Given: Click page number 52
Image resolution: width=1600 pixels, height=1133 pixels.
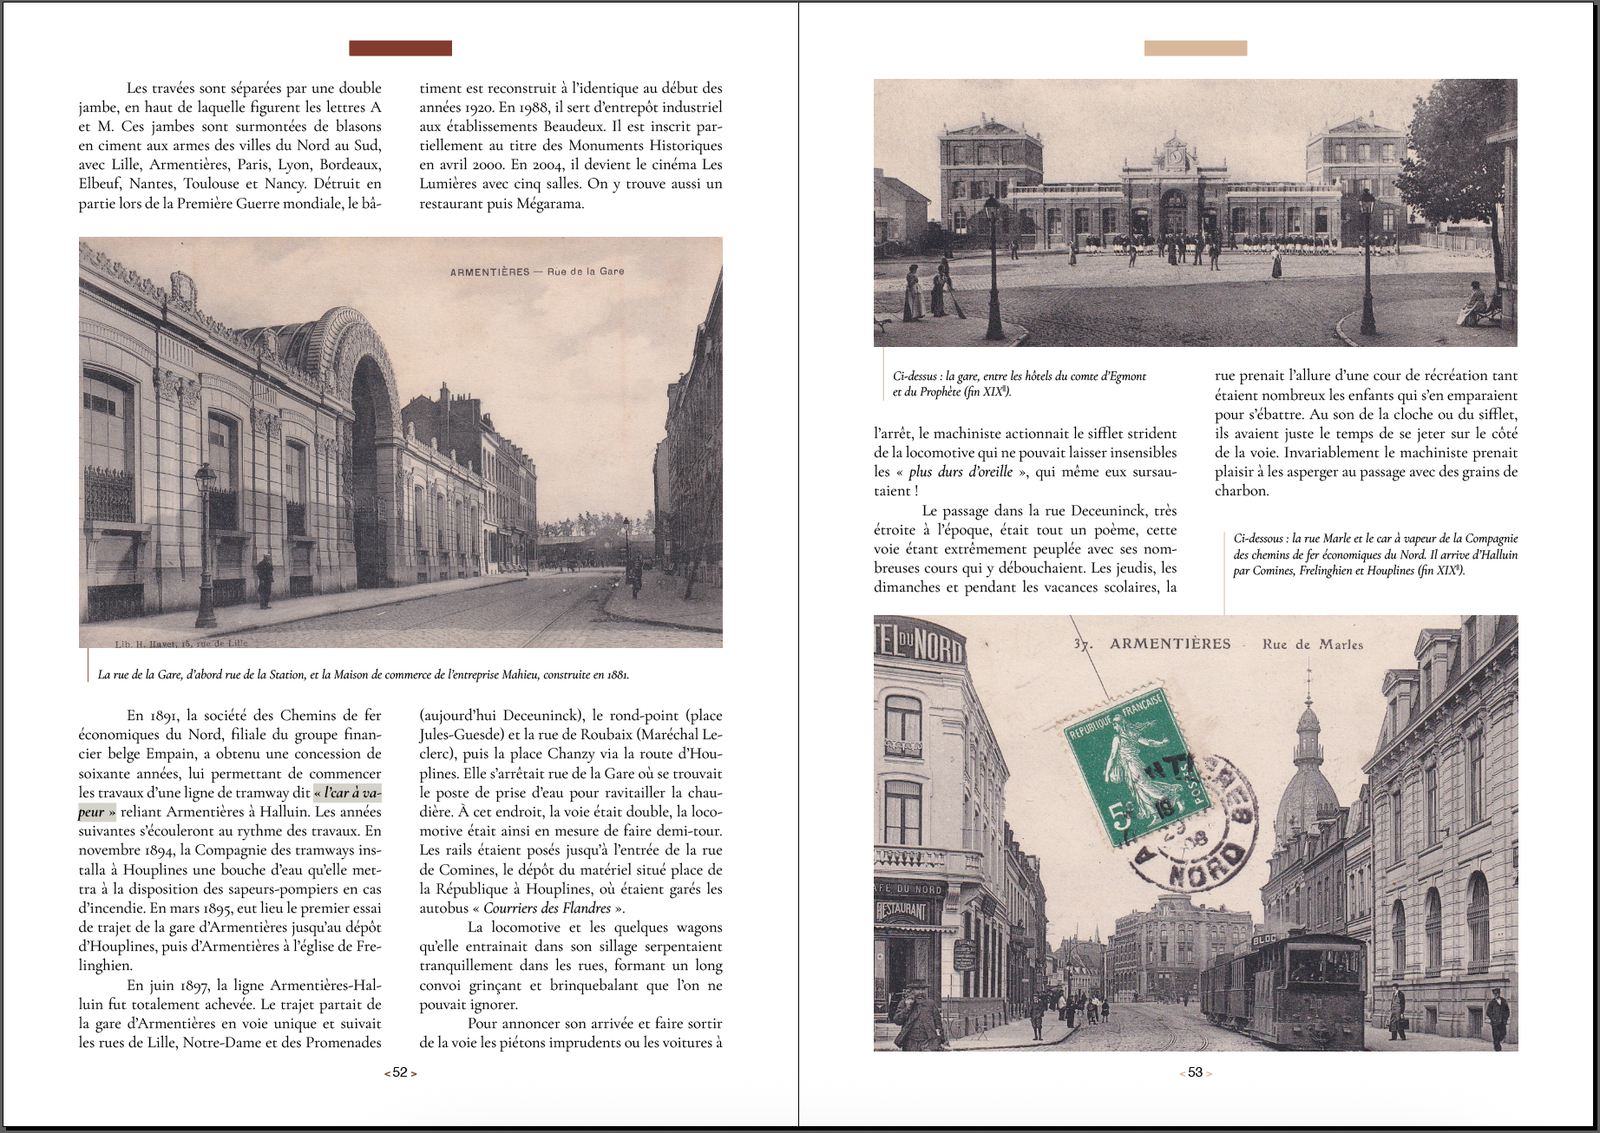Looking at the screenshot, I should click(400, 1072).
